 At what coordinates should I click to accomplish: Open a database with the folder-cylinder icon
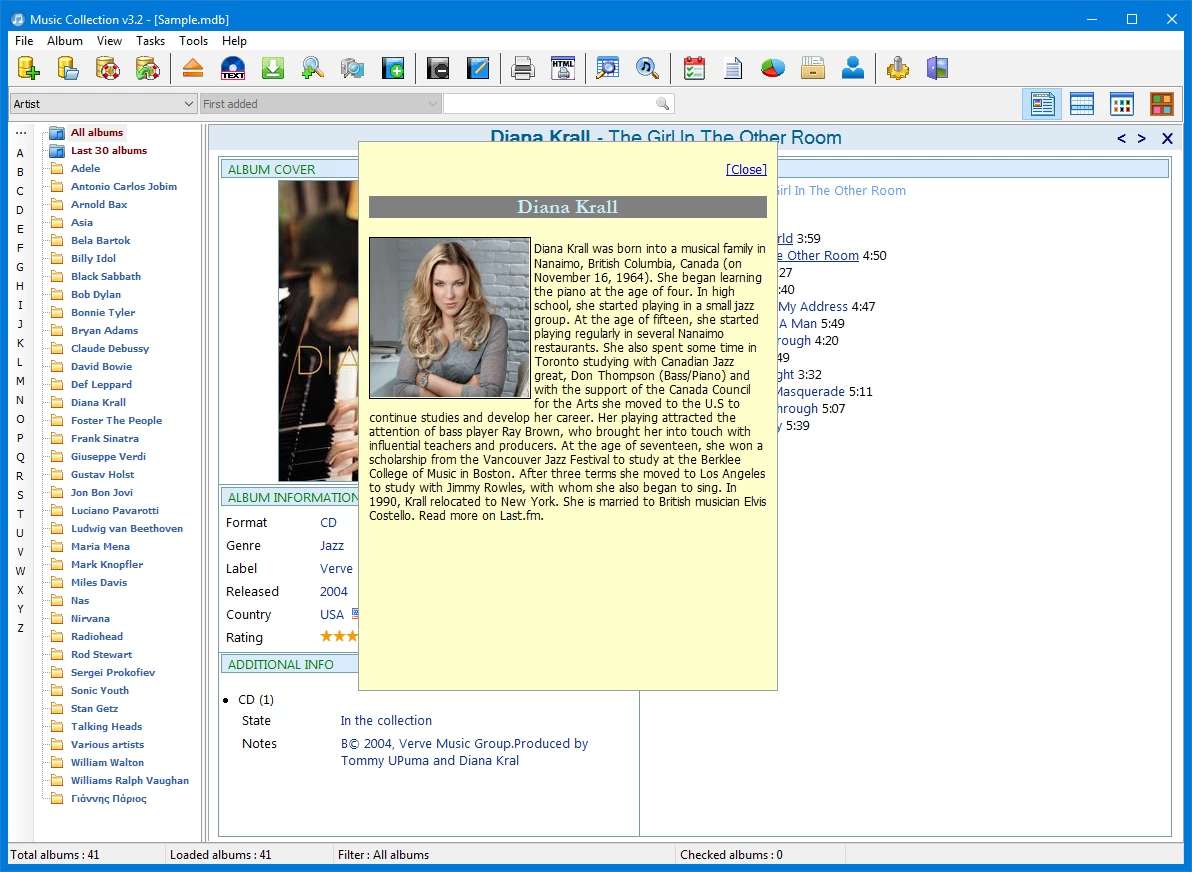[x=68, y=68]
